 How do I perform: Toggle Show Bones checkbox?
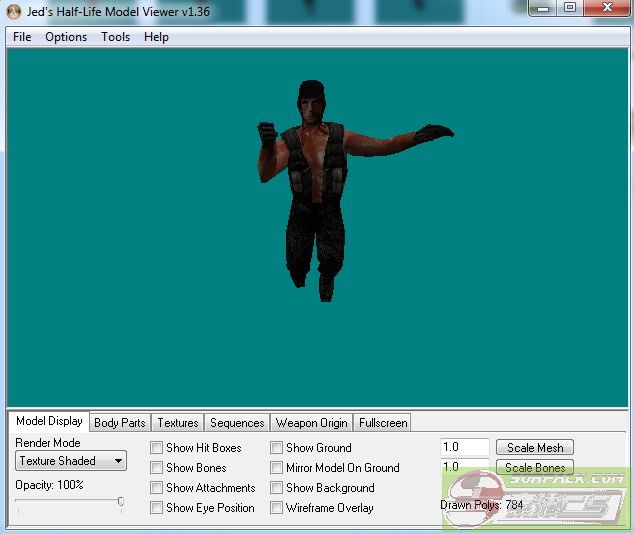pyautogui.click(x=157, y=468)
